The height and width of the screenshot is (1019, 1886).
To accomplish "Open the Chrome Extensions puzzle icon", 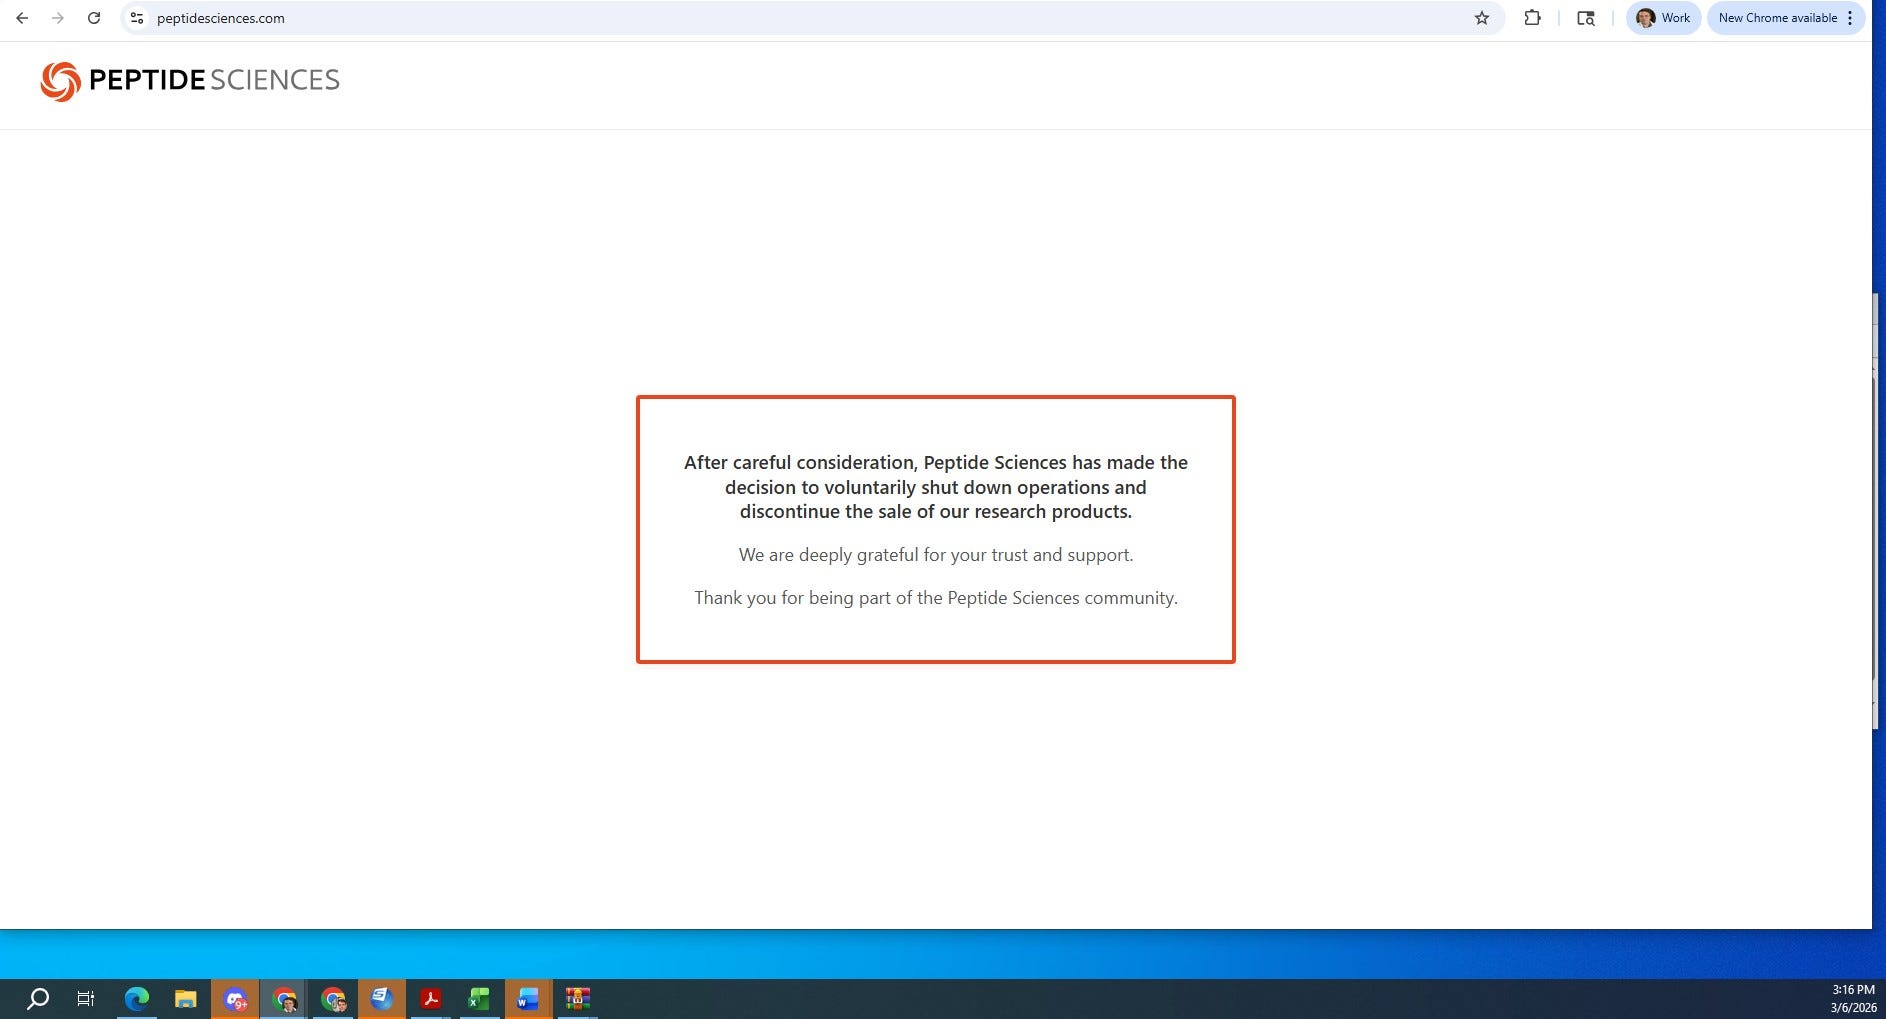I will click(x=1532, y=18).
